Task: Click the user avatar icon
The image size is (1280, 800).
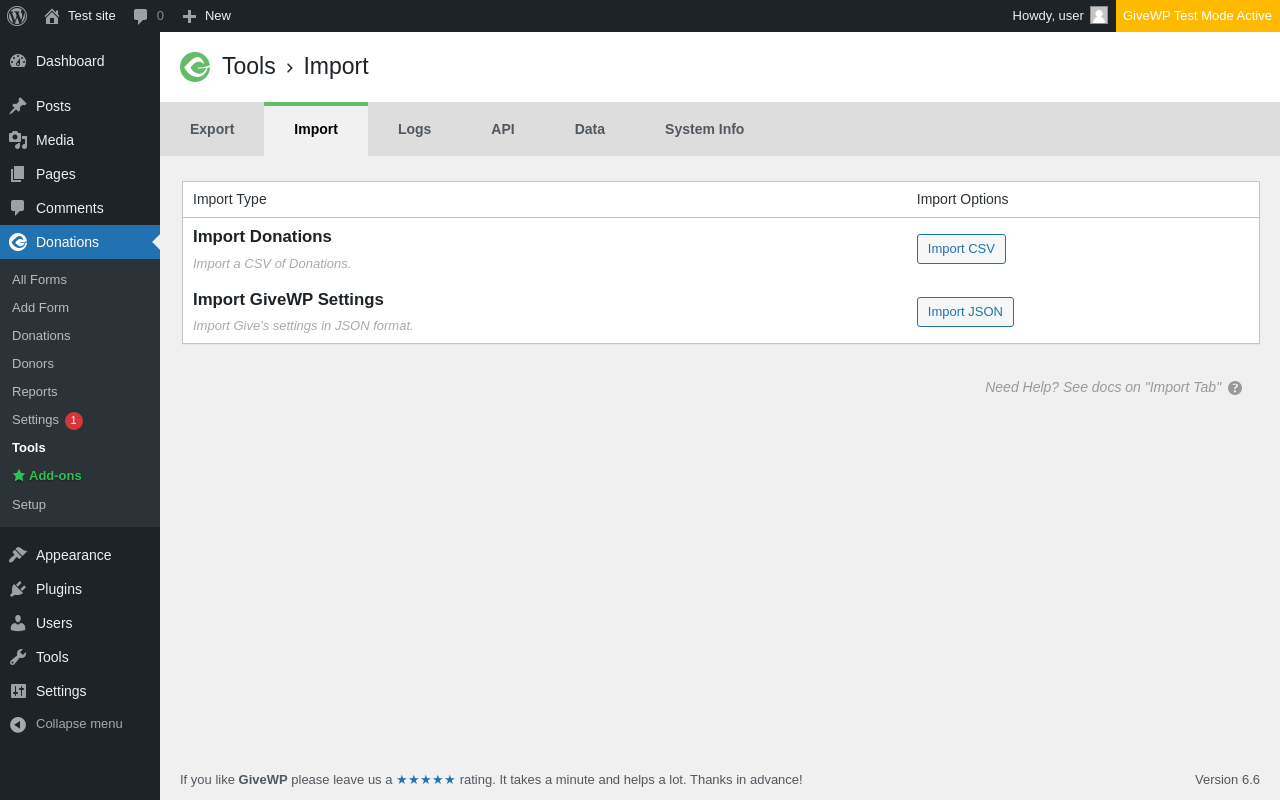Action: point(1099,16)
